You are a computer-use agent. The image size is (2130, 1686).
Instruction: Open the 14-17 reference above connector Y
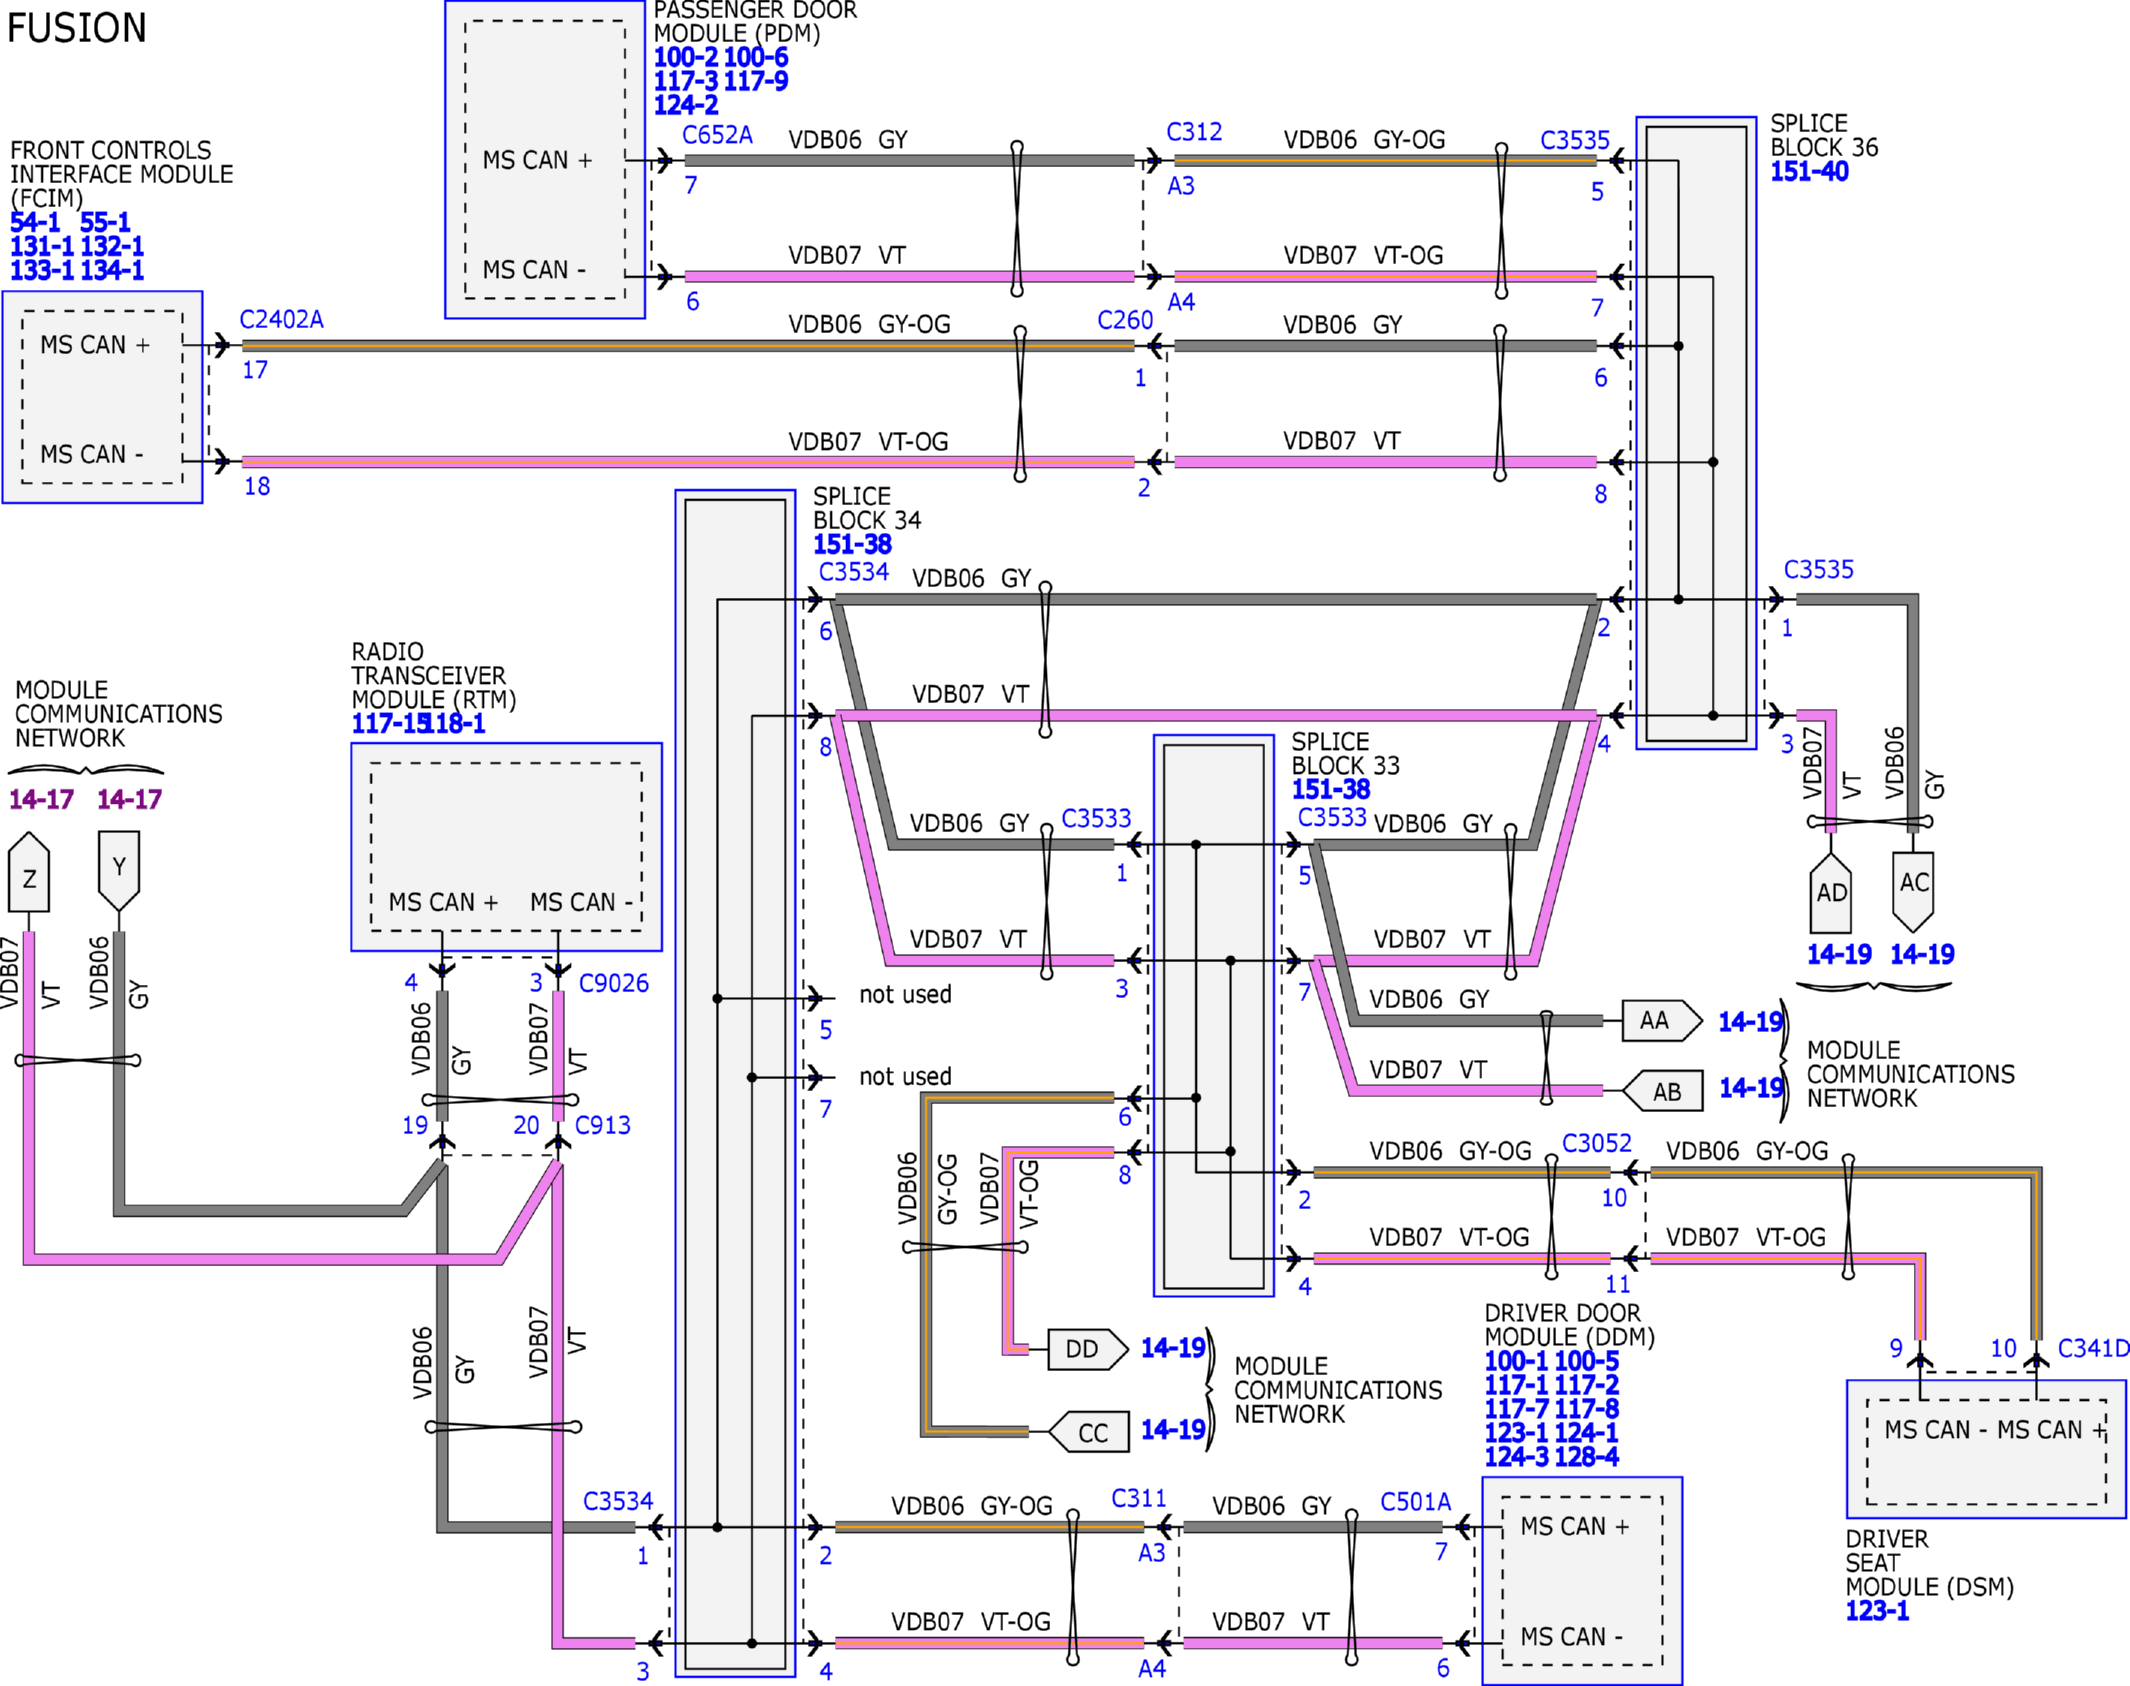click(129, 799)
